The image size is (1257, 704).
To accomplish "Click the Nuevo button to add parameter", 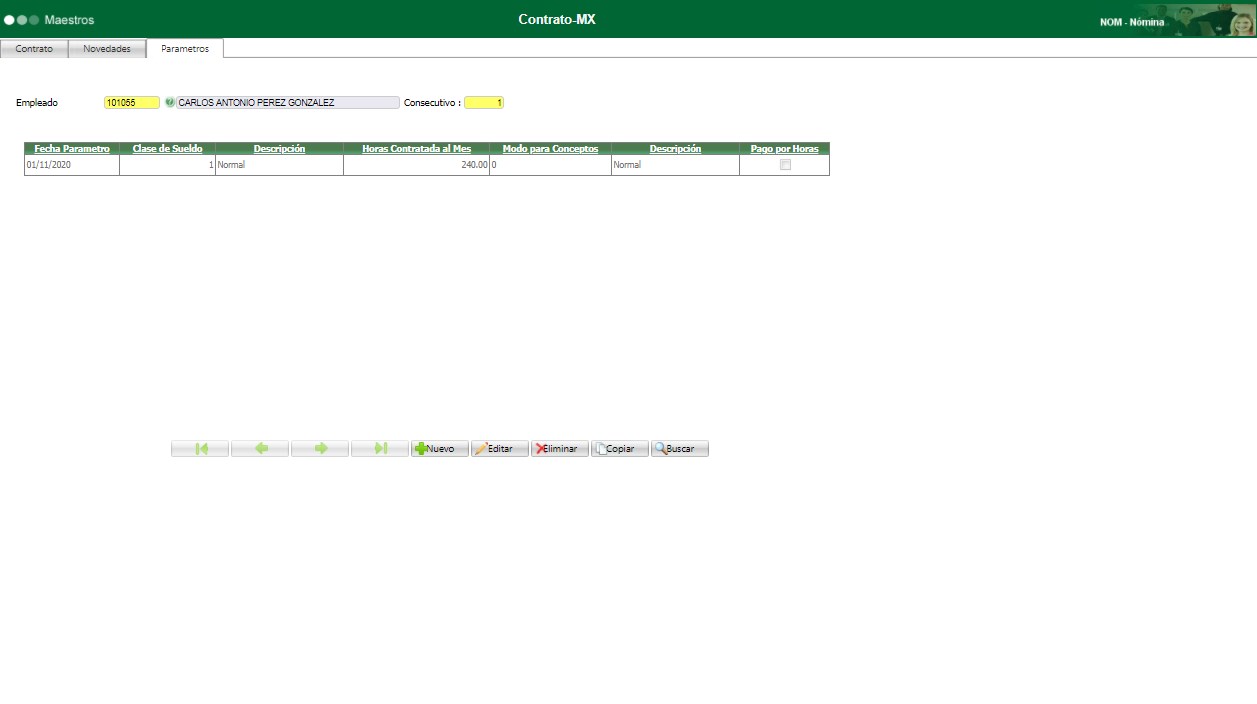I will 440,449.
